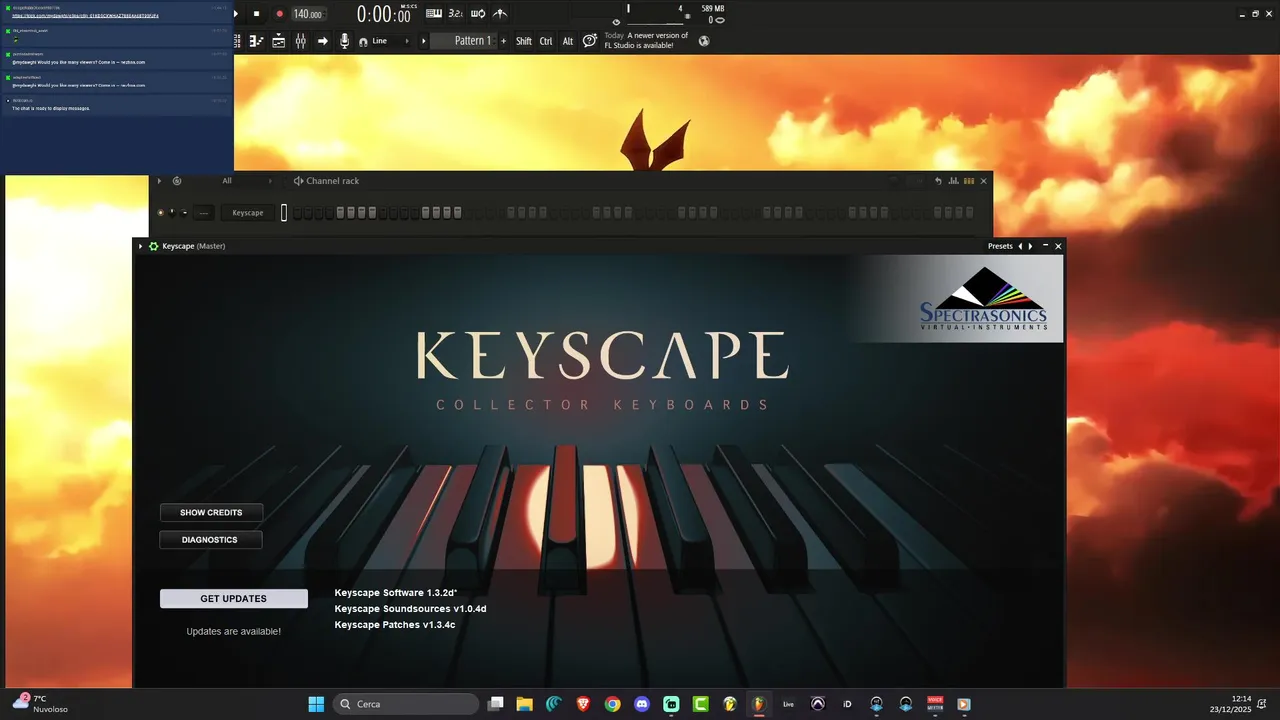
Task: Toggle Channel rack graph editor icon
Action: (x=953, y=181)
